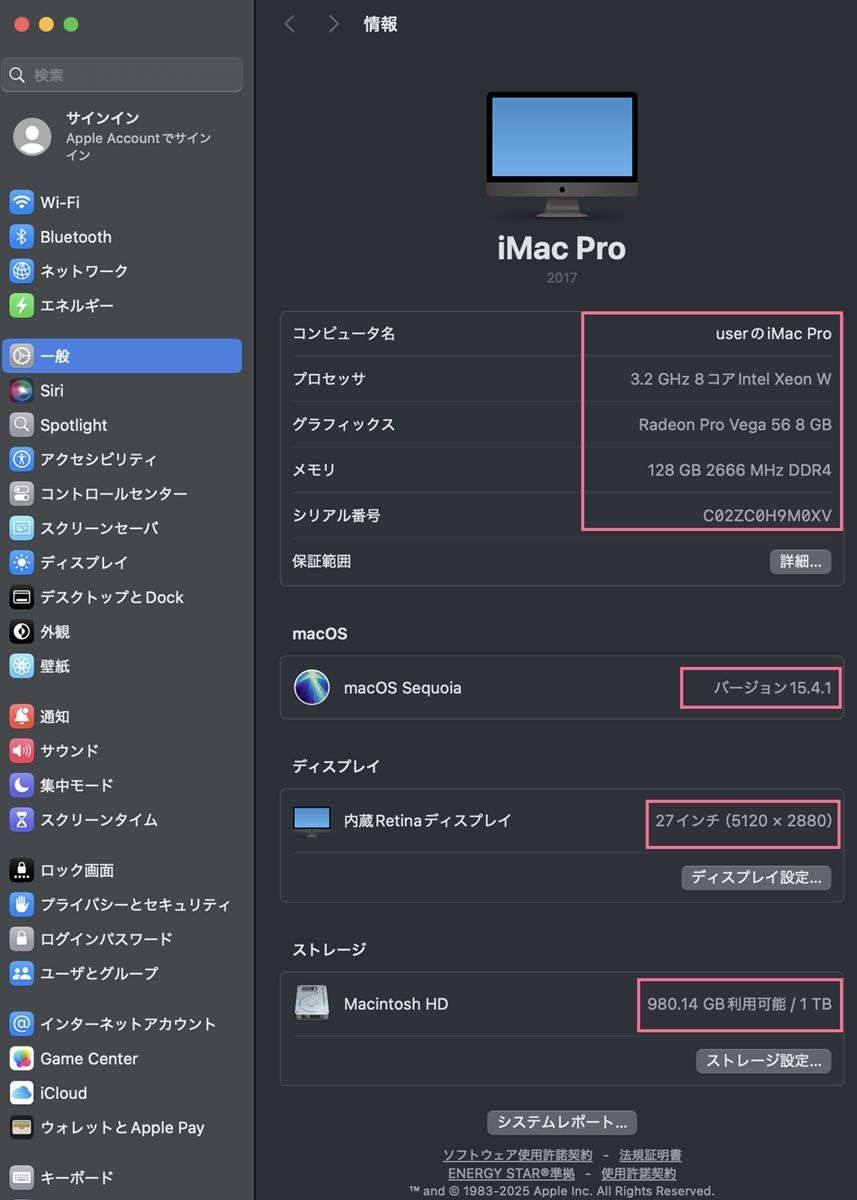Click serial number C02ZC0H9M0XV

[x=767, y=516]
